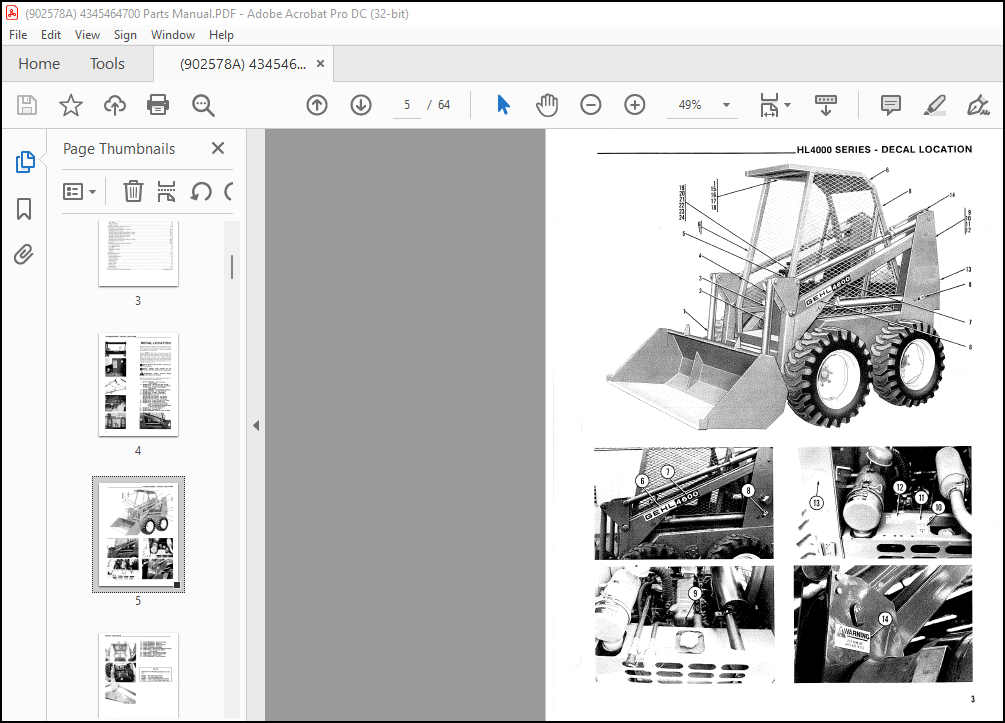Image resolution: width=1005 pixels, height=723 pixels.
Task: Open Page Thumbnails sidebar icon
Action: click(25, 162)
